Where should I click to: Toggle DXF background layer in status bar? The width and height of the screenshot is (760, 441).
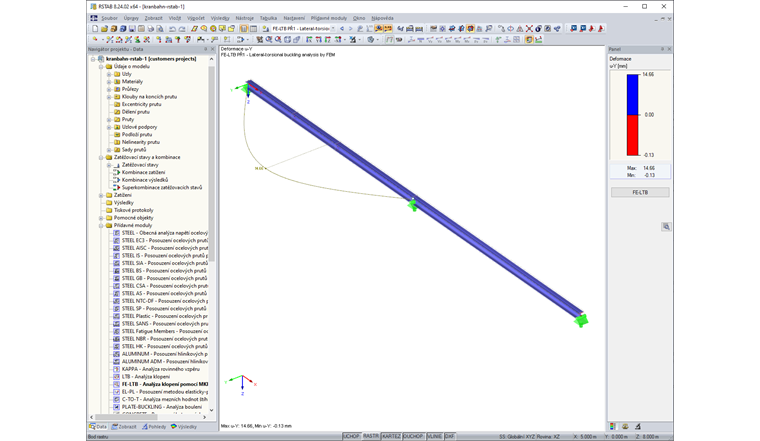[450, 437]
